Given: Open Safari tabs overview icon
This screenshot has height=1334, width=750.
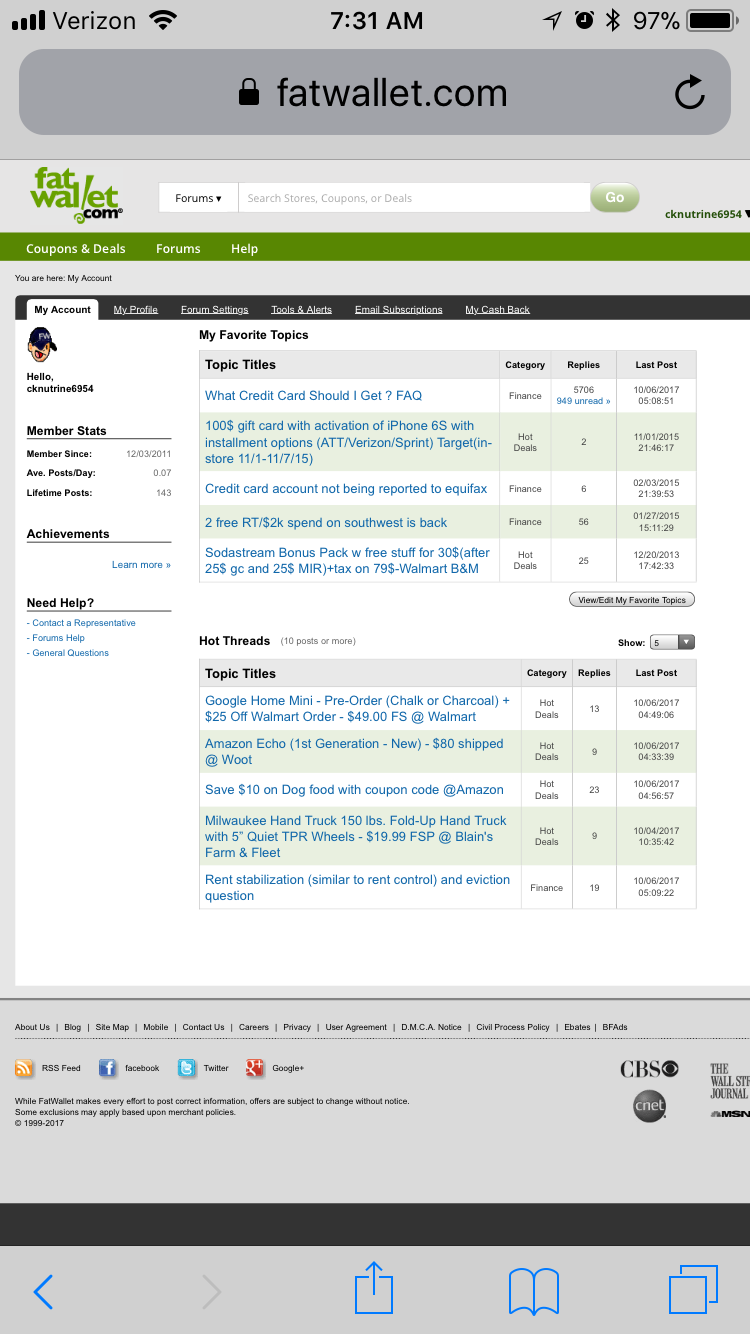Looking at the screenshot, I should click(x=693, y=1289).
